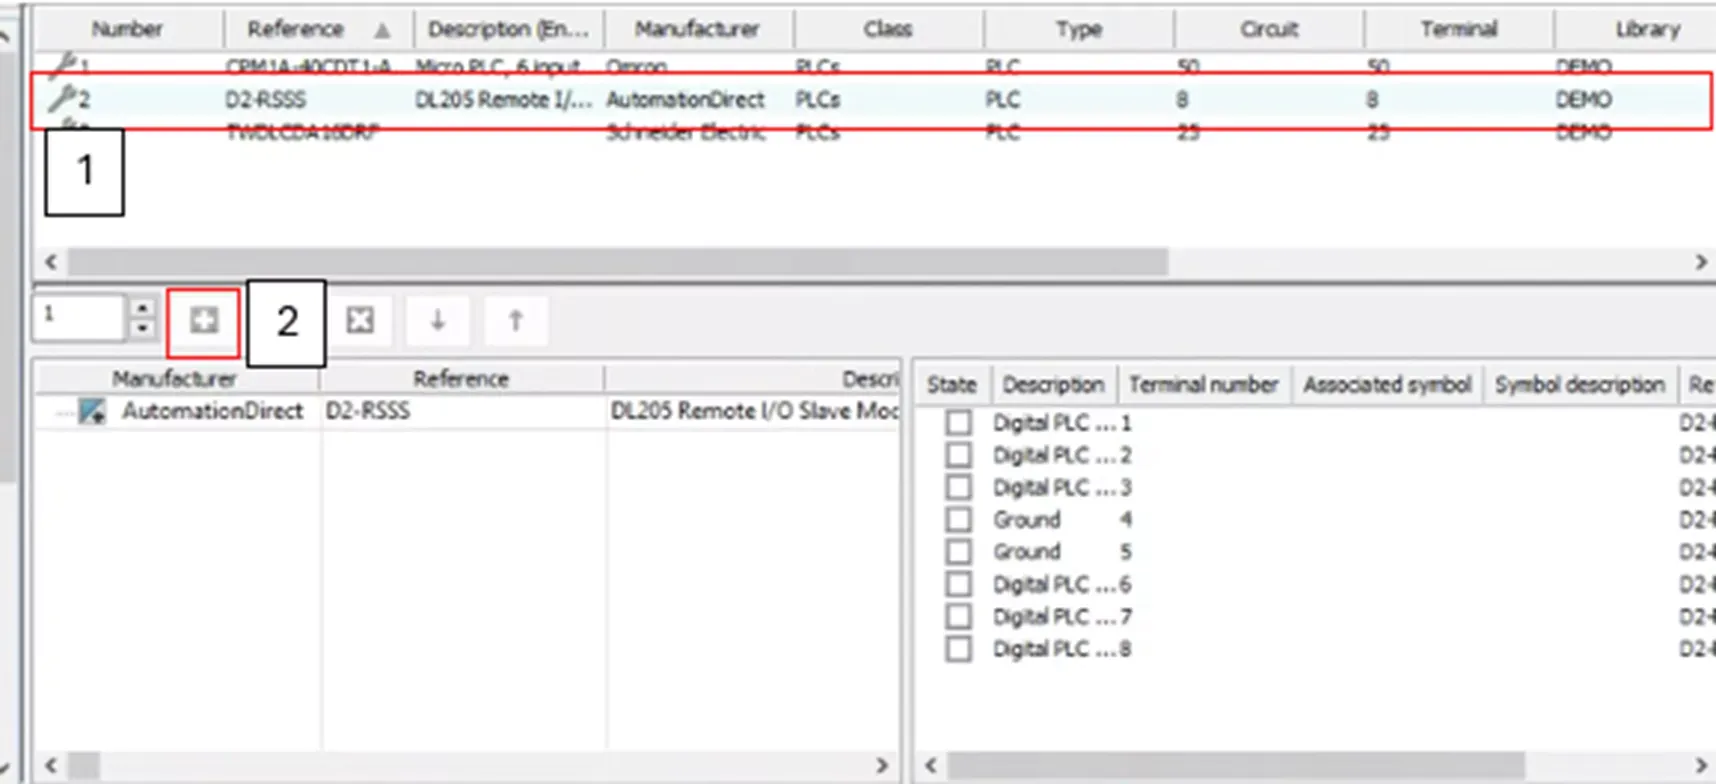Select the D2-RSSS reference cell in top table
This screenshot has height=784, width=1716.
(266, 100)
